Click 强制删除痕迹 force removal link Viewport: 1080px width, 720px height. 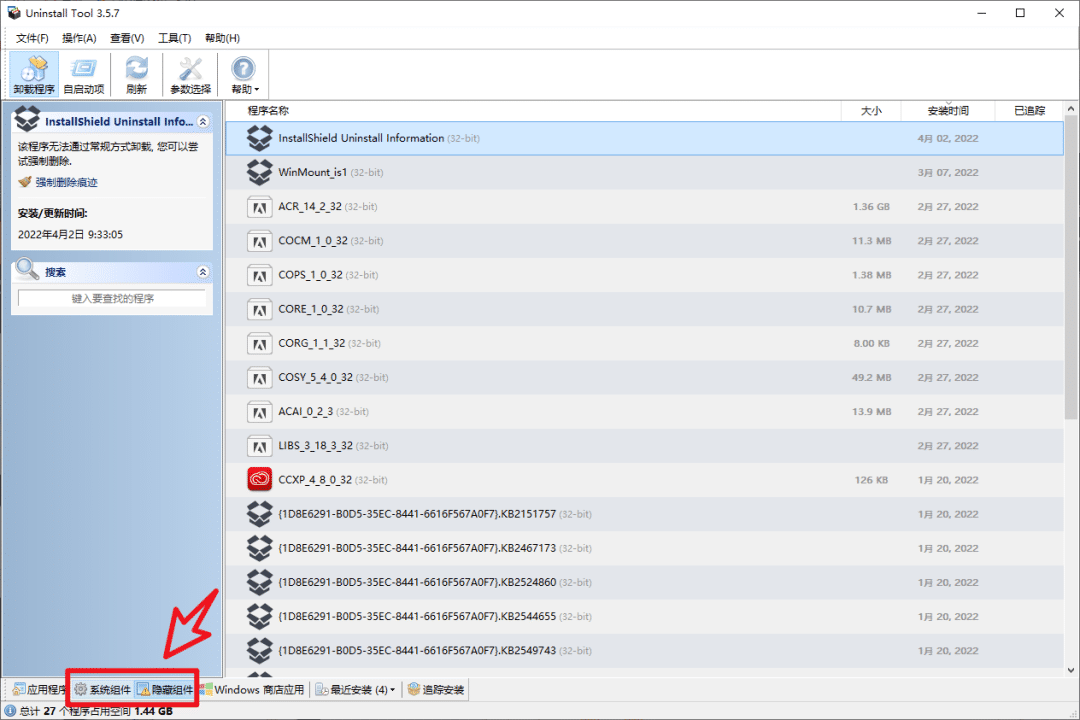66,182
